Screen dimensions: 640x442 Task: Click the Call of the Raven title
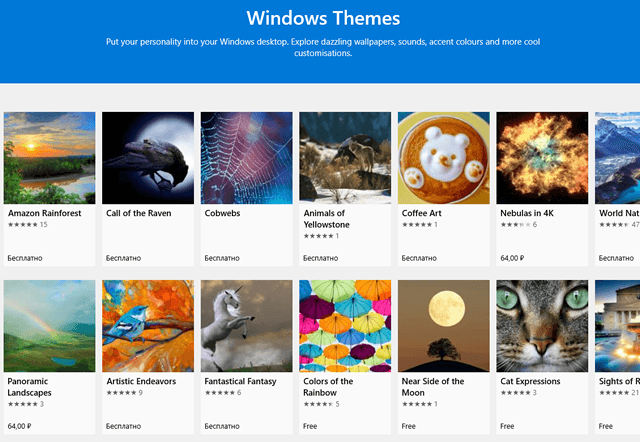click(x=139, y=213)
